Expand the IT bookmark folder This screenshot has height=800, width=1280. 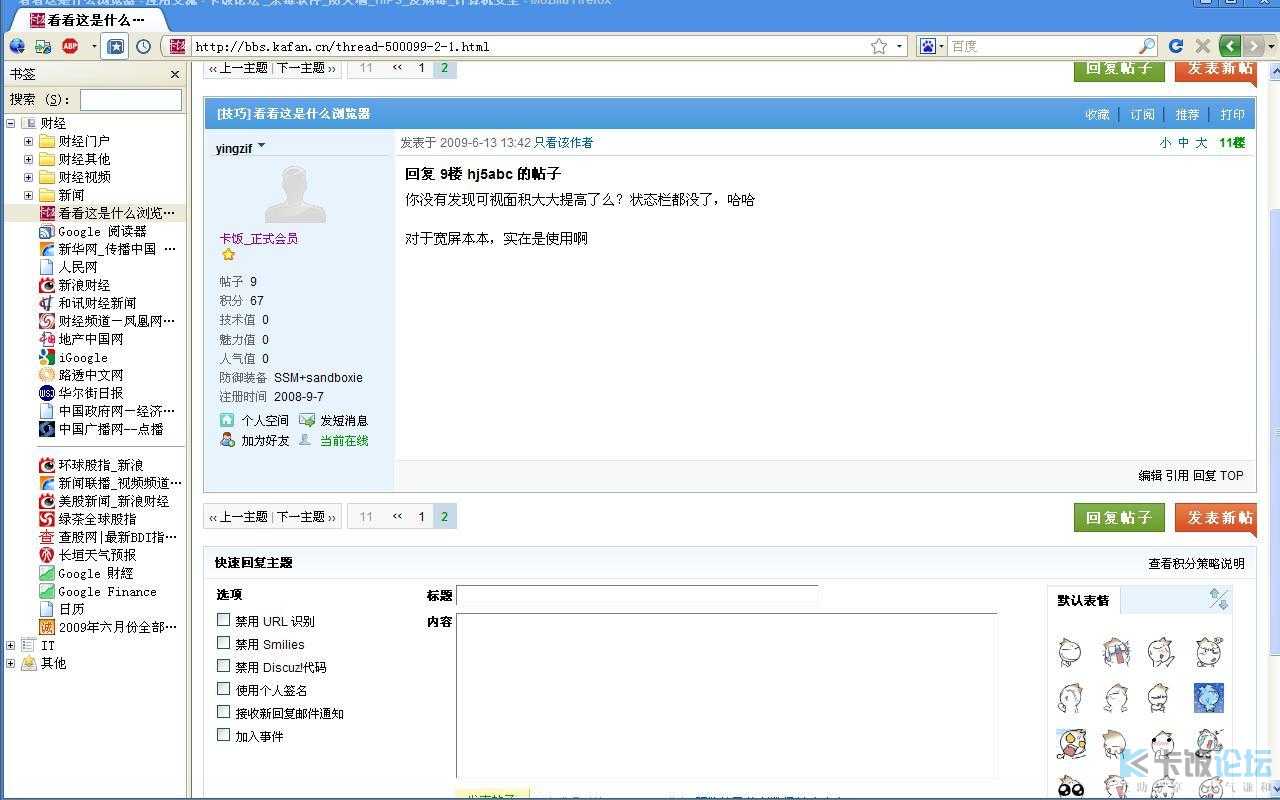click(11, 645)
